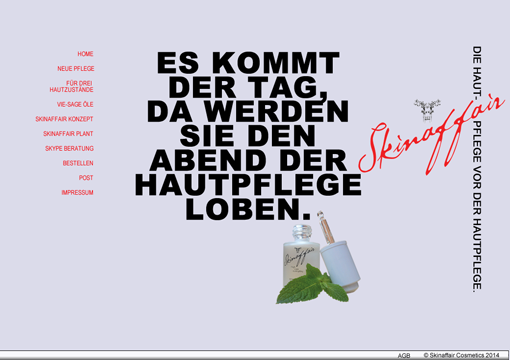Click the vertical DIE HAUTPFLEGE slogan text
This screenshot has width=510, height=360.
477,169
